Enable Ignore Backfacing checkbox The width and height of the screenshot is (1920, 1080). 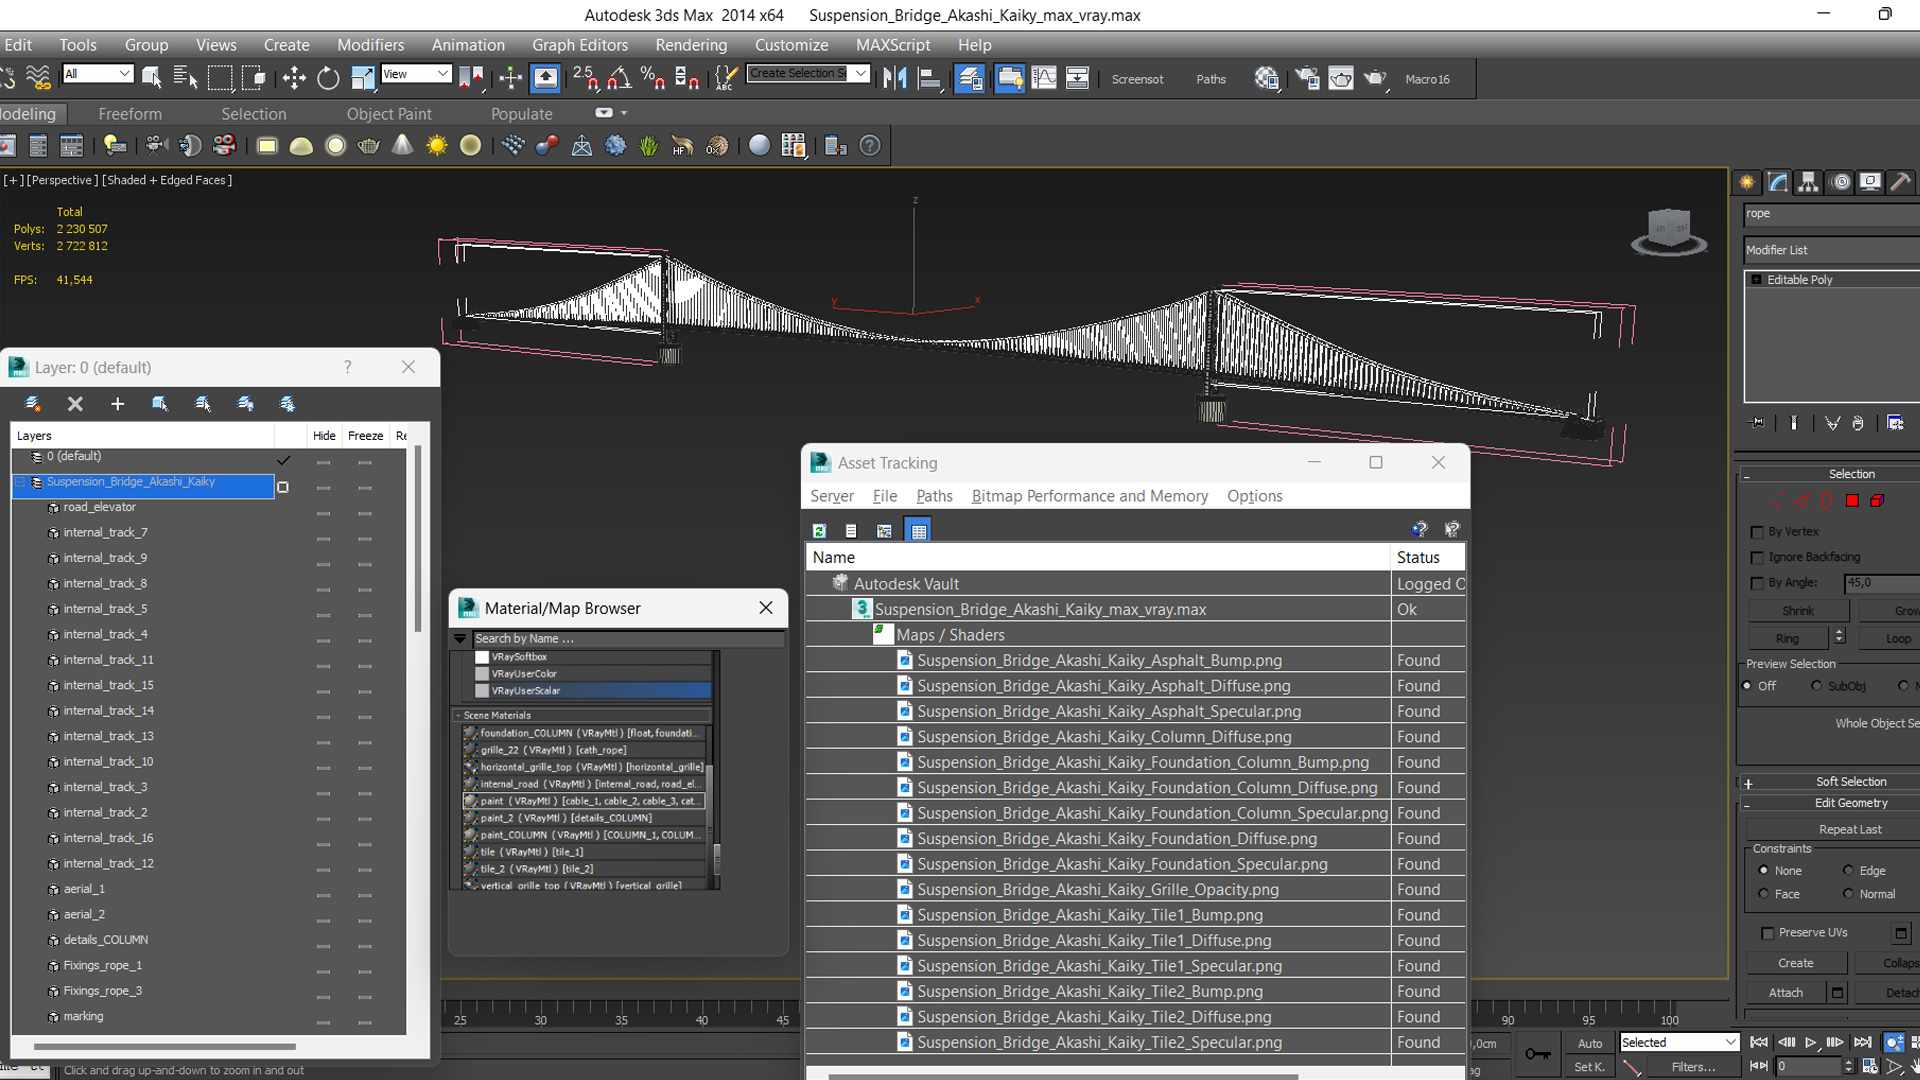[1757, 557]
